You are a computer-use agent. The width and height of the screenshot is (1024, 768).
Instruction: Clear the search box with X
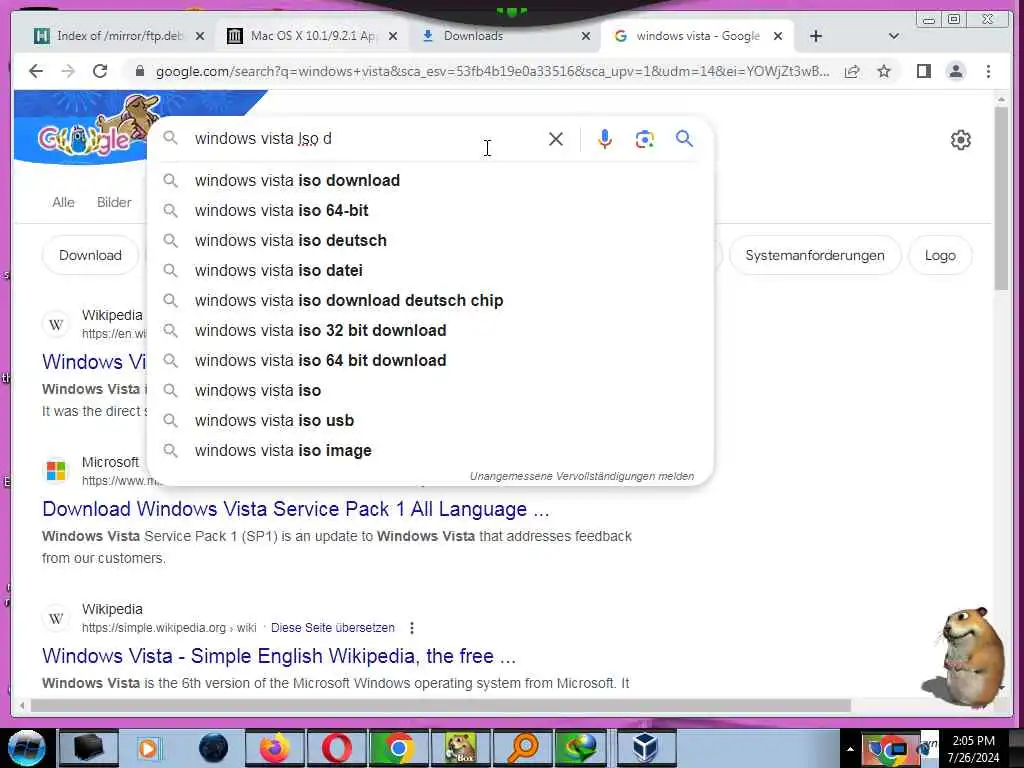click(x=556, y=139)
